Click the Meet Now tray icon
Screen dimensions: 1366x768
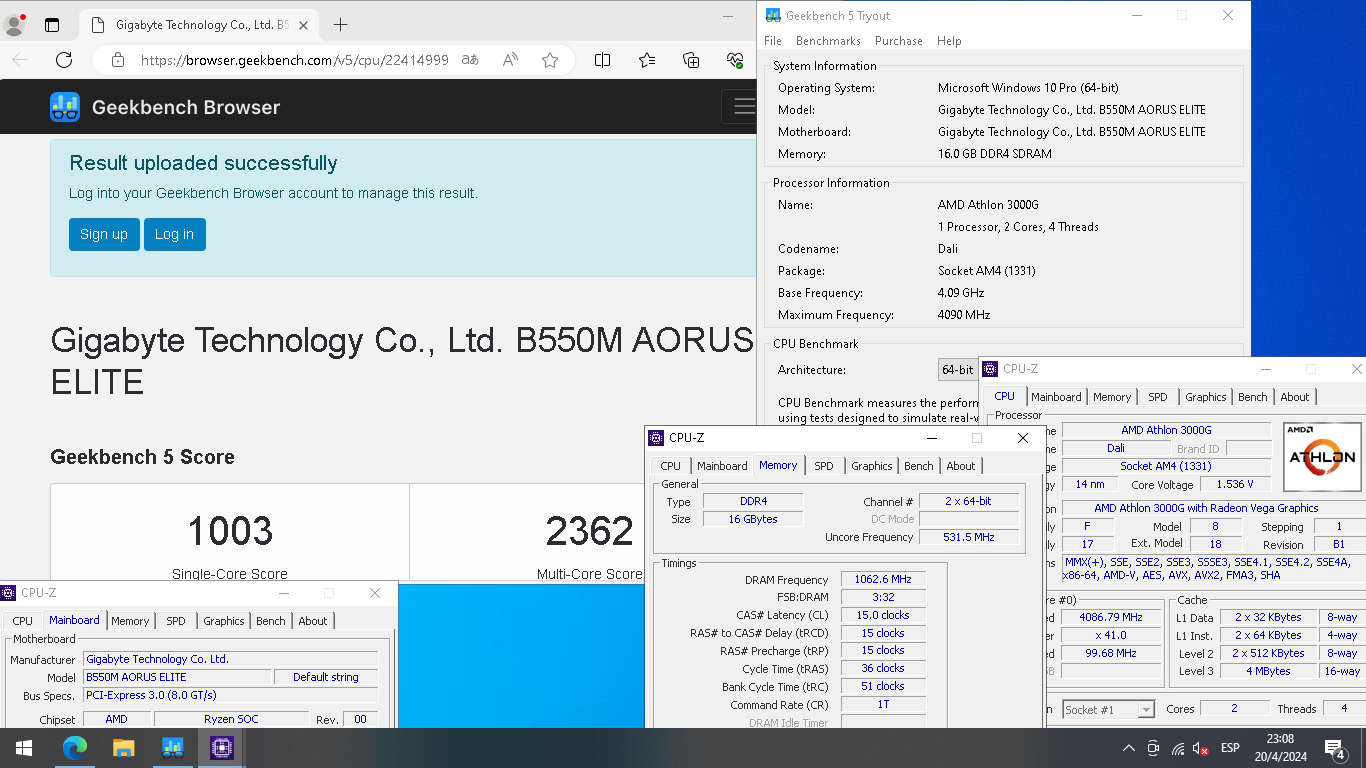click(x=1153, y=748)
